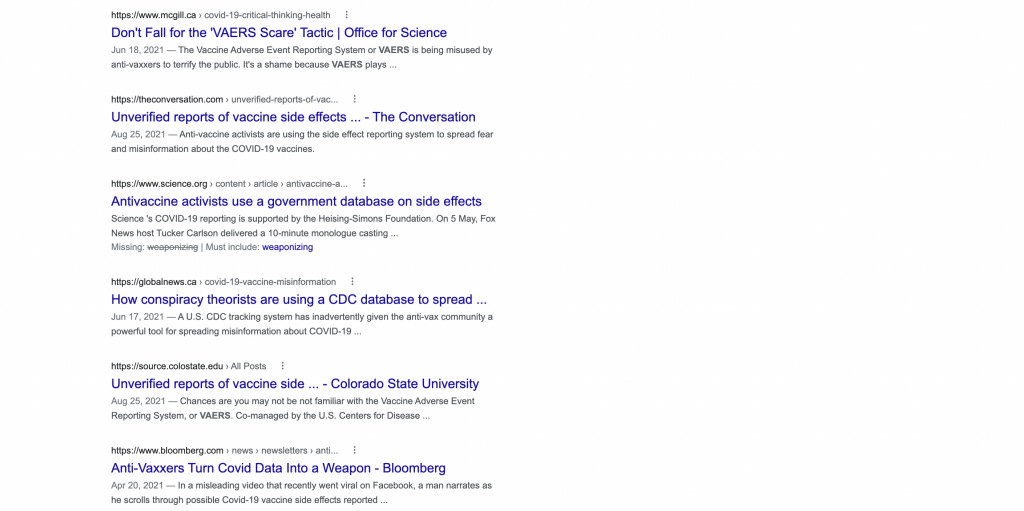Click the https://www.bloomberg.com URL breadcrumb
The image size is (1024, 511).
coord(225,450)
